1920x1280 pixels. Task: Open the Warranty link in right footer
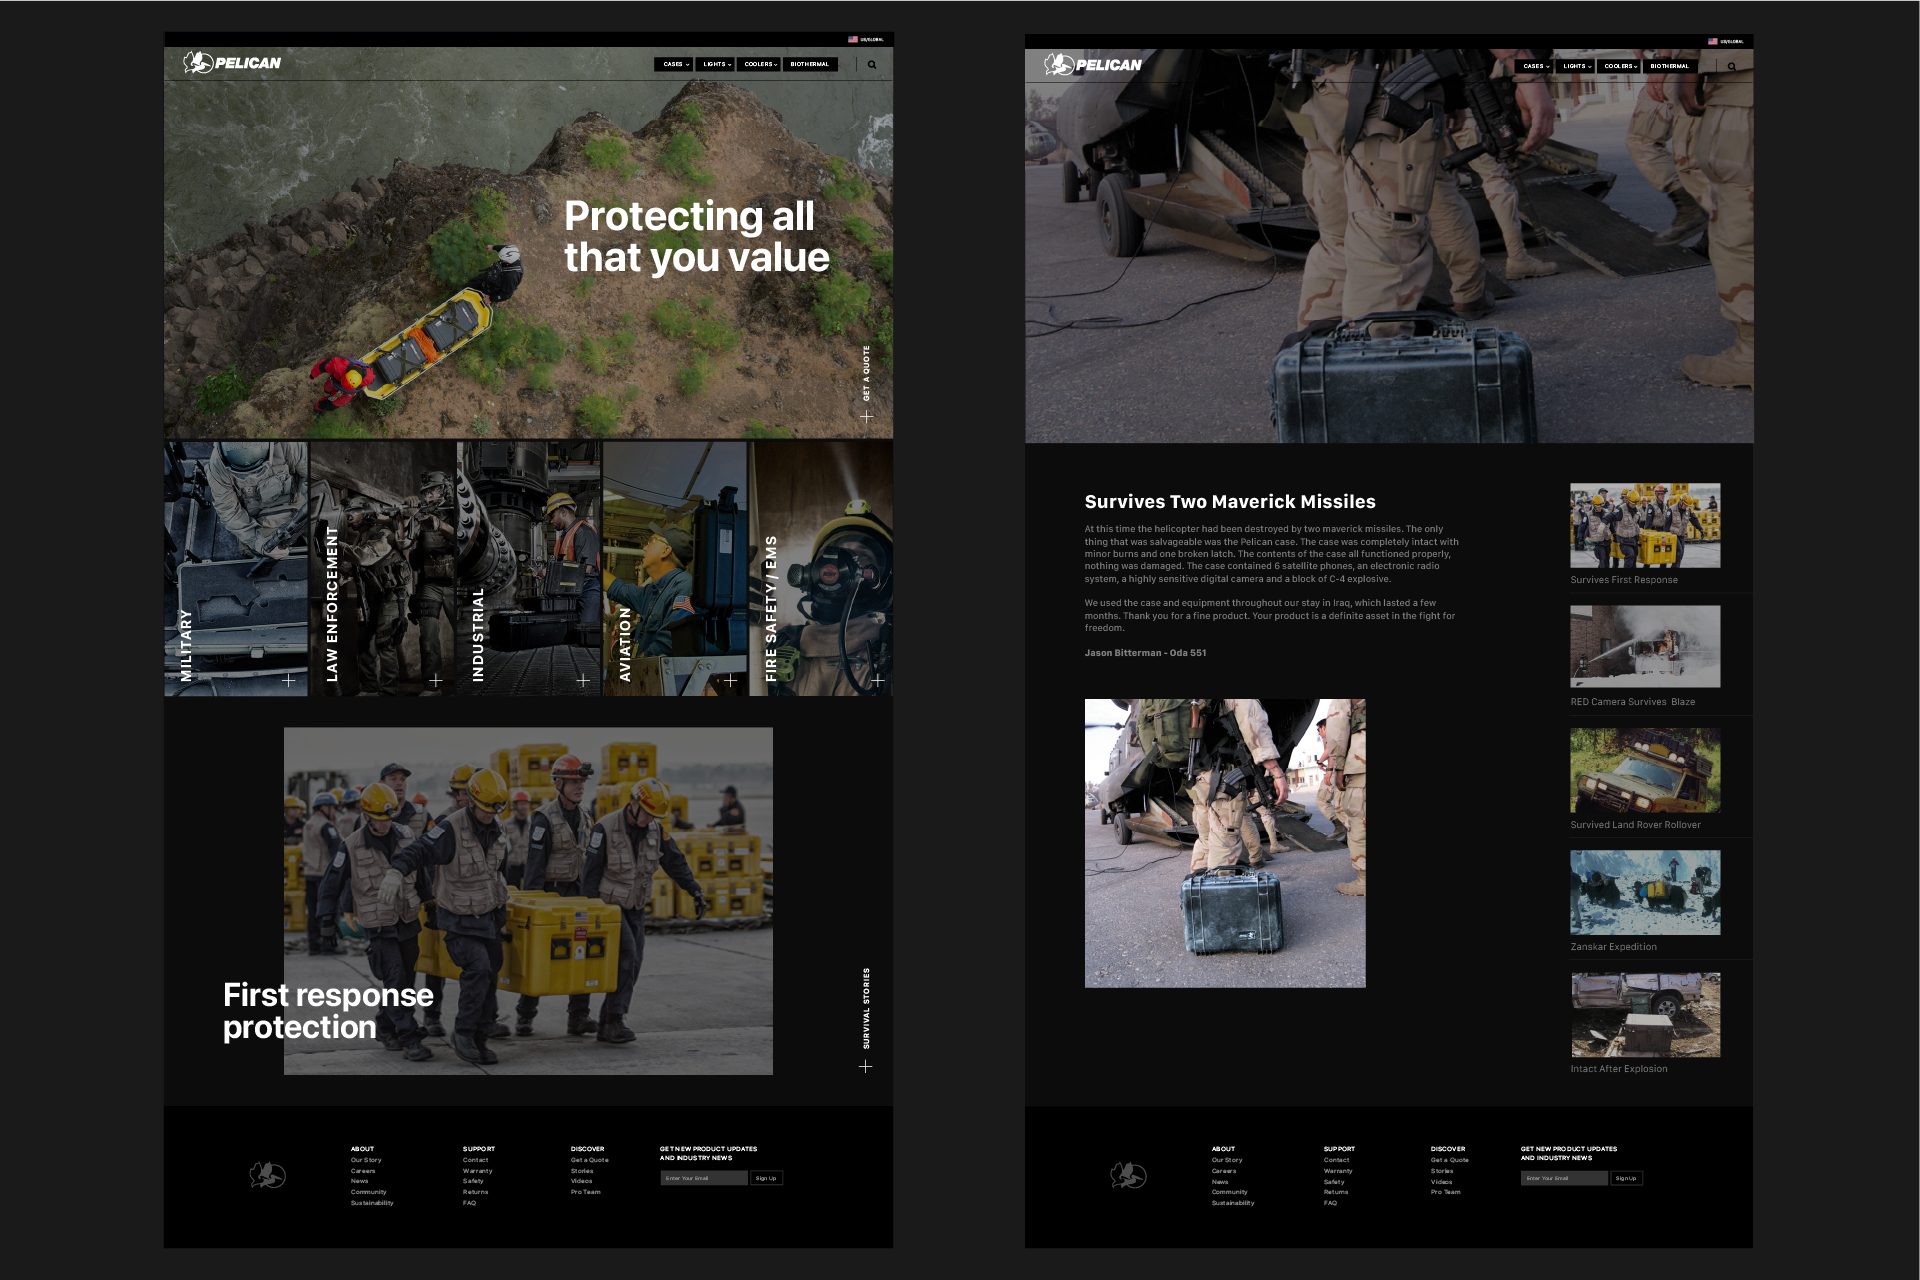[1338, 1171]
